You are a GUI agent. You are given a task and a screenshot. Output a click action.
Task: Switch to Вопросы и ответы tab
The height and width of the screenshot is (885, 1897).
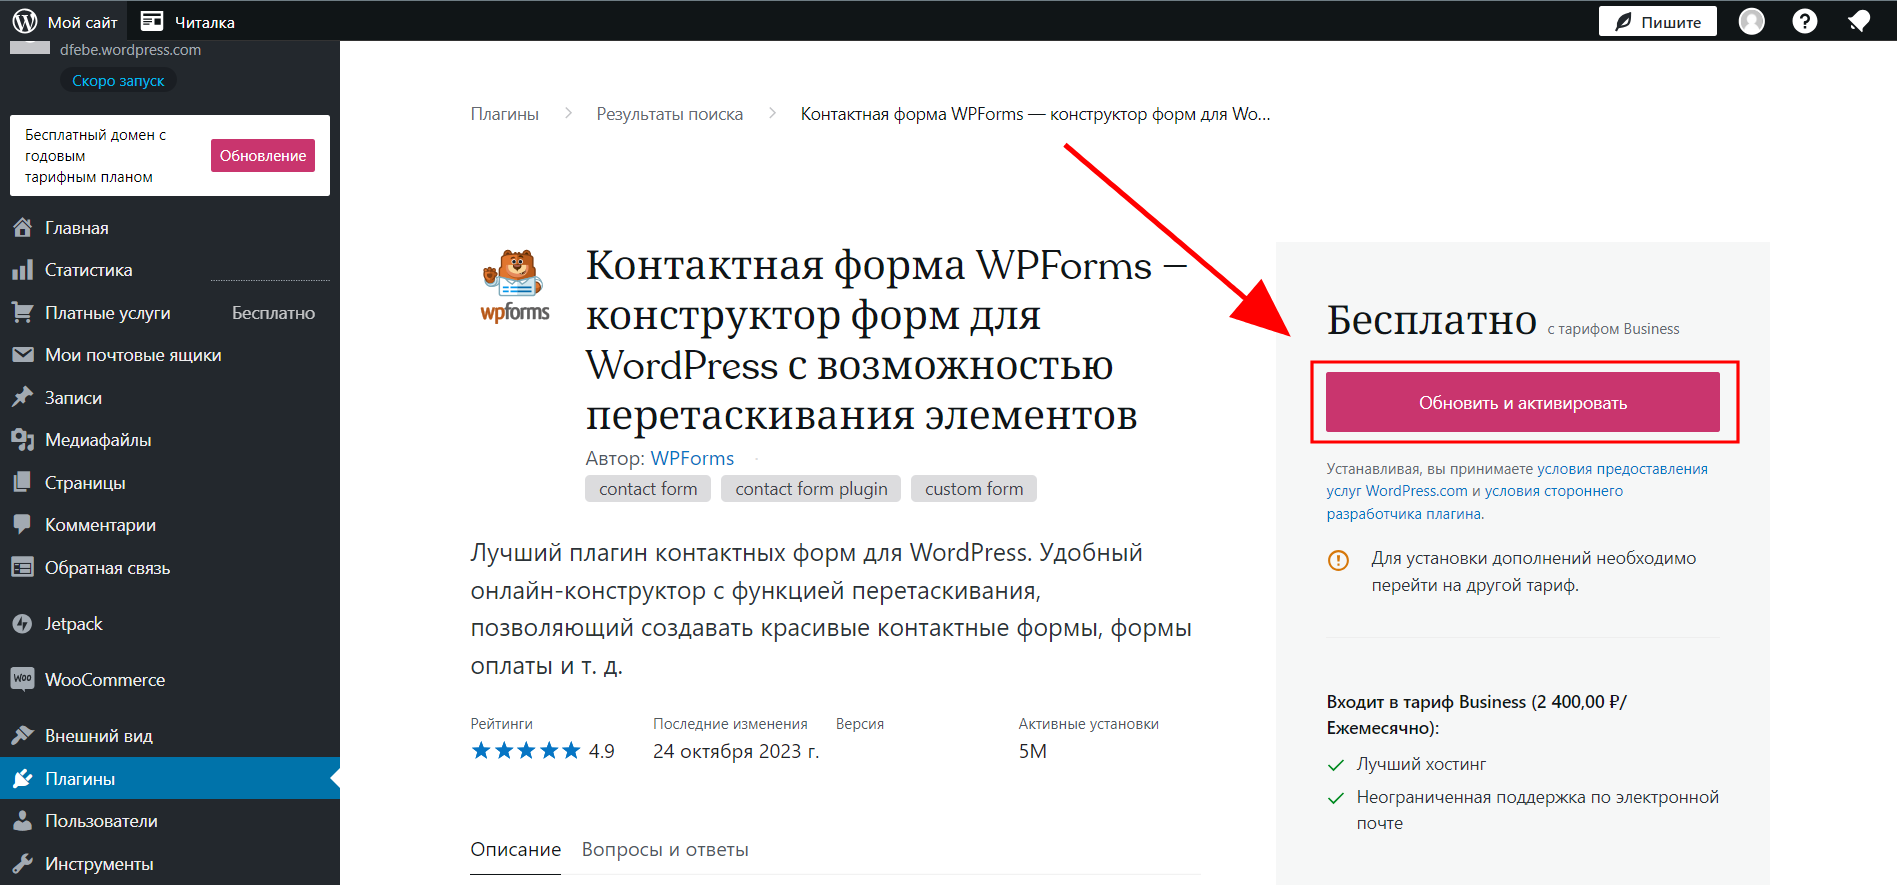coord(665,850)
